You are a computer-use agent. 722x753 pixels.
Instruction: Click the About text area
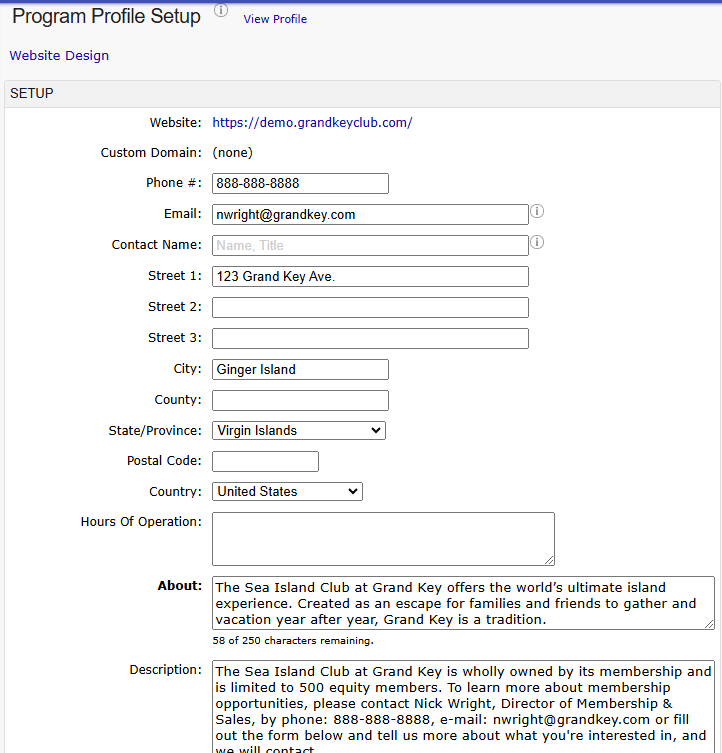[x=463, y=603]
